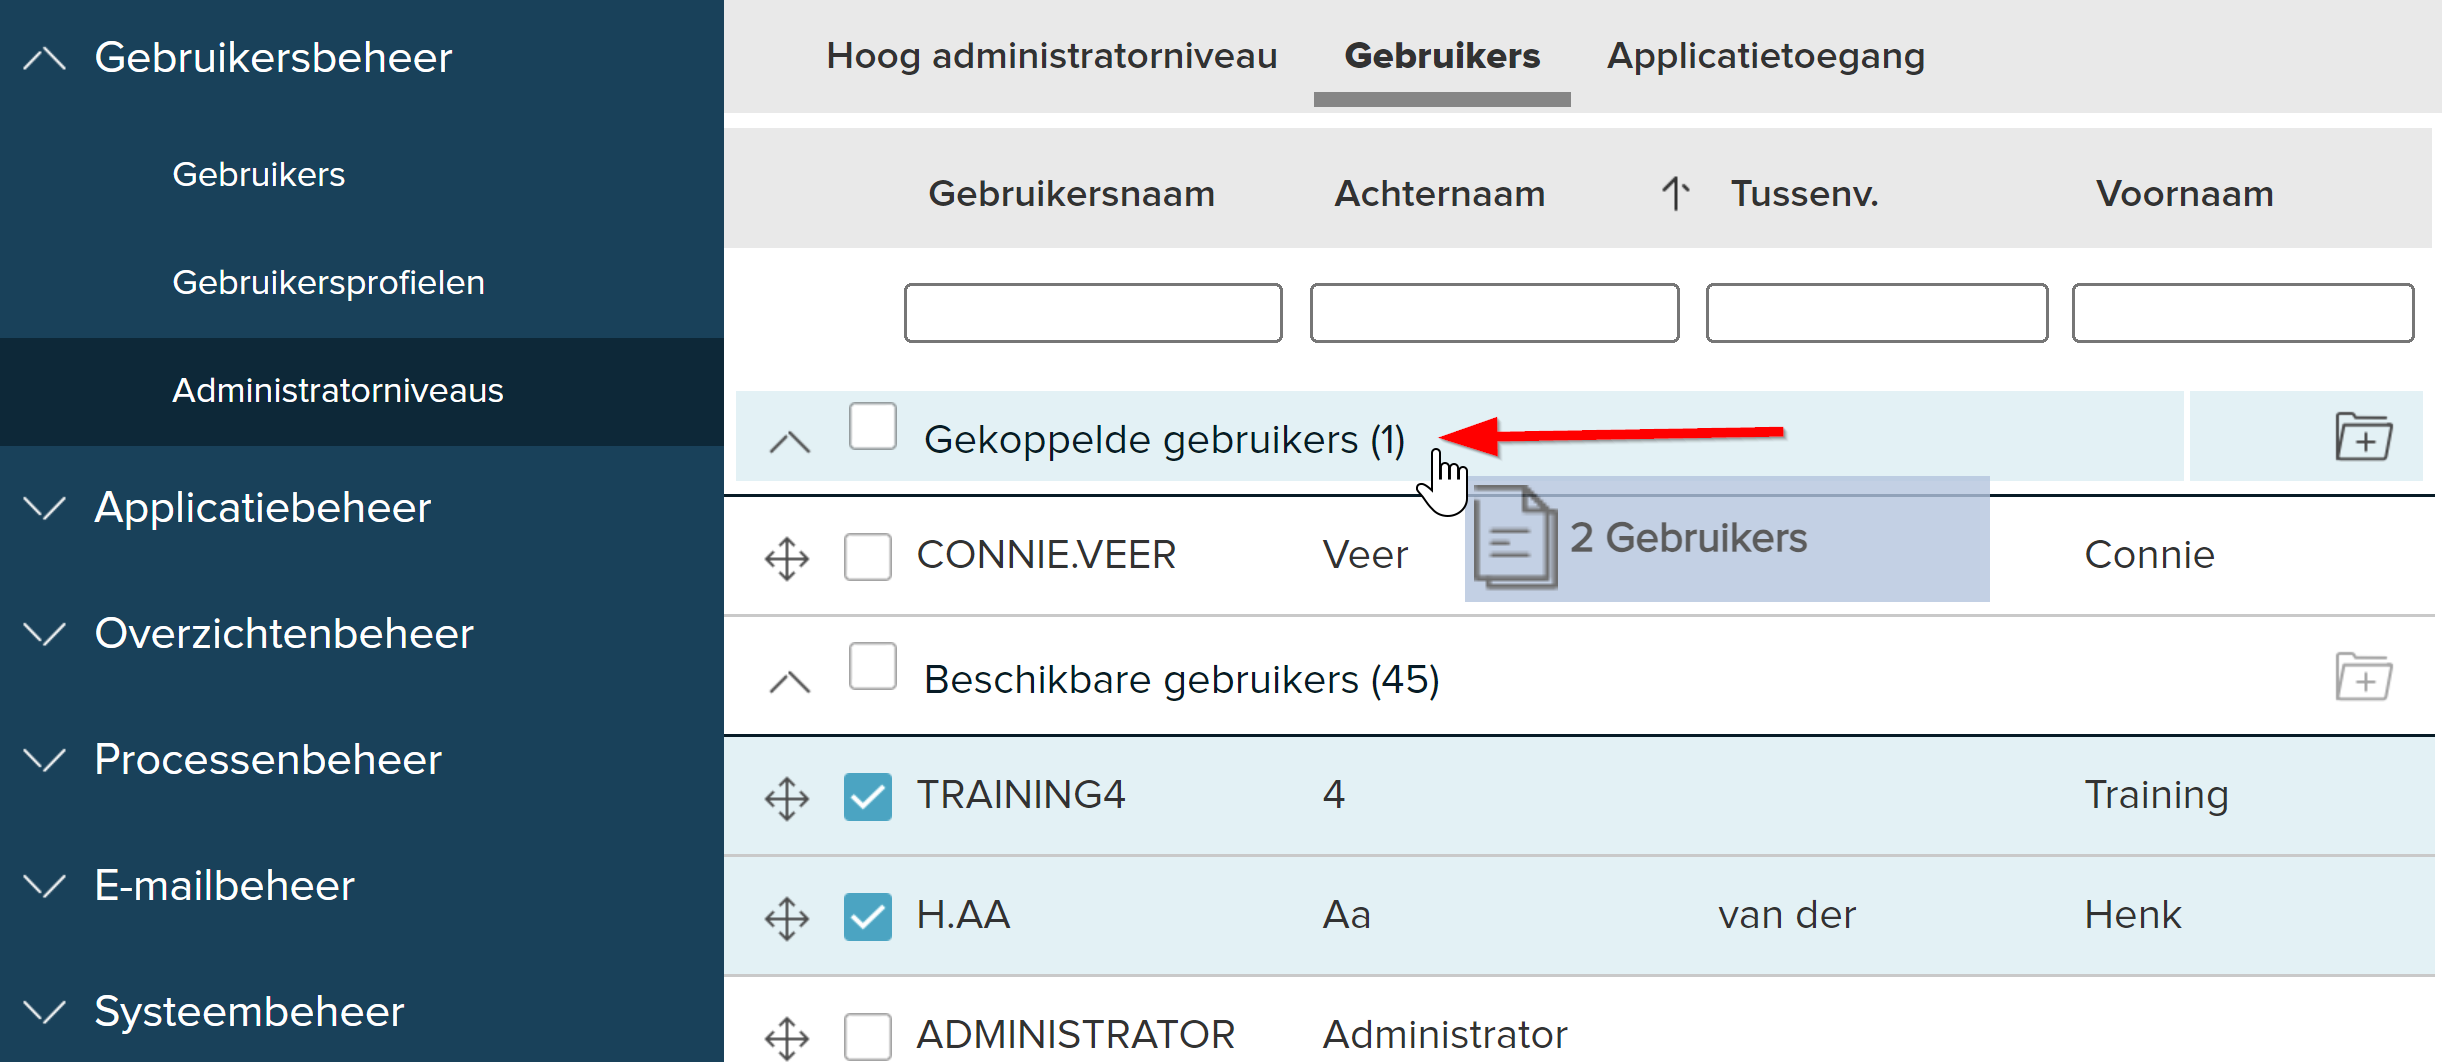Expand the E-mailbeheer section chevron
Image resolution: width=2442 pixels, height=1062 pixels.
click(x=44, y=885)
